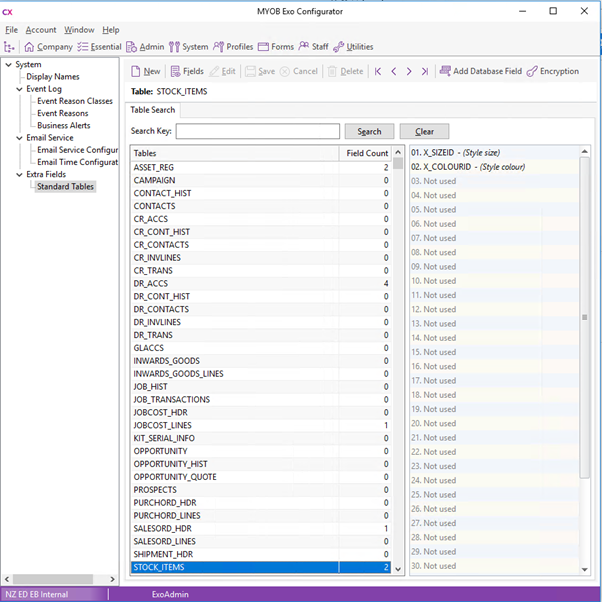Select the STOCK_ITEMS table row
This screenshot has width=602, height=602.
click(261, 567)
